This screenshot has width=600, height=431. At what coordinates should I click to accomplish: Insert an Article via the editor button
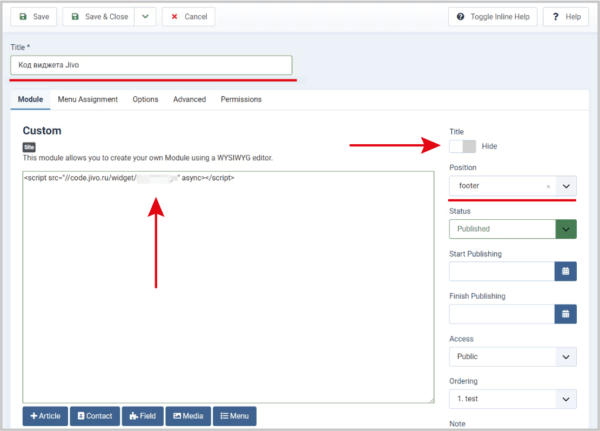45,416
